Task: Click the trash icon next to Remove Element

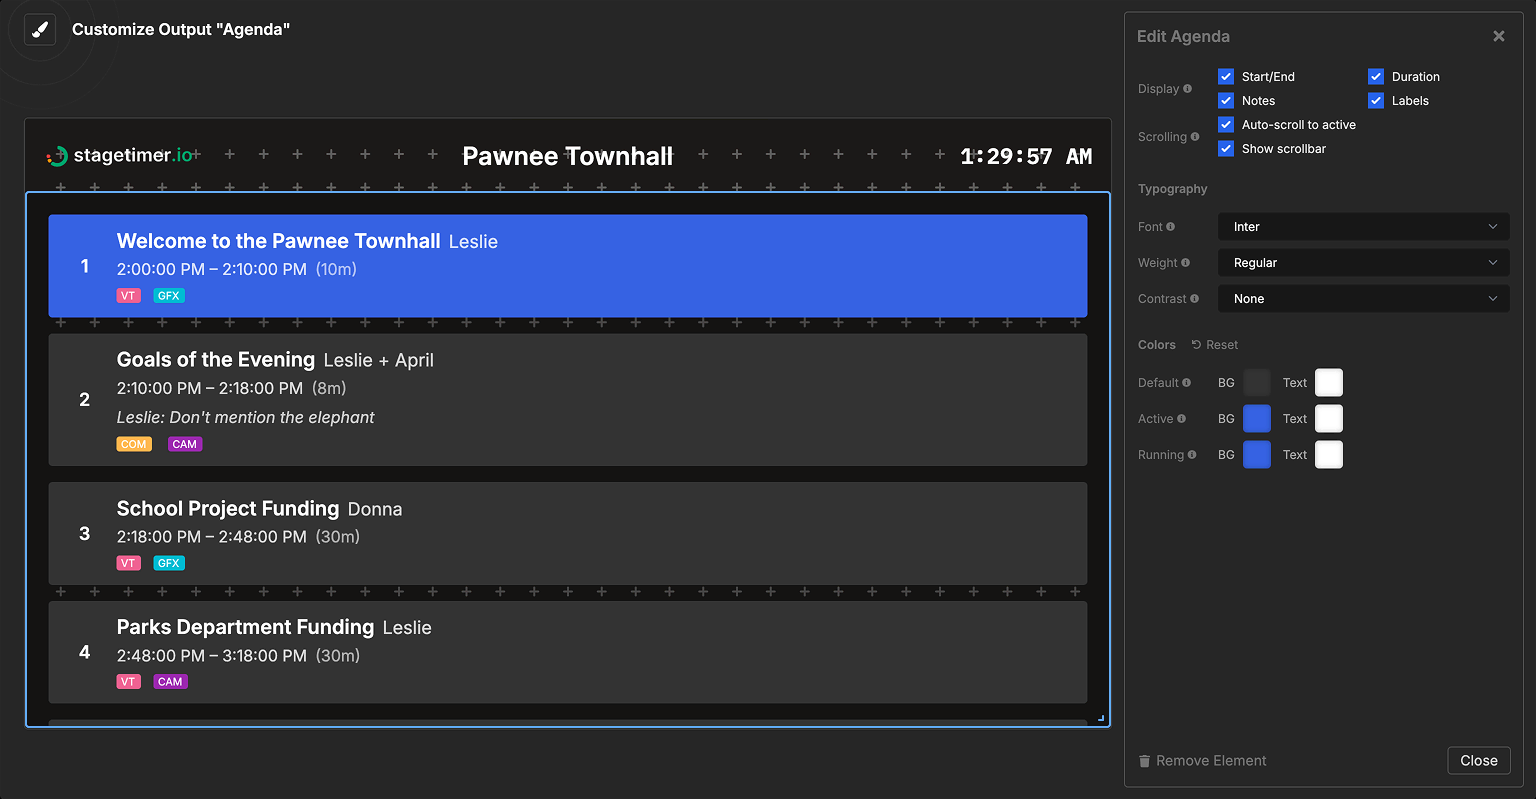Action: pos(1144,760)
